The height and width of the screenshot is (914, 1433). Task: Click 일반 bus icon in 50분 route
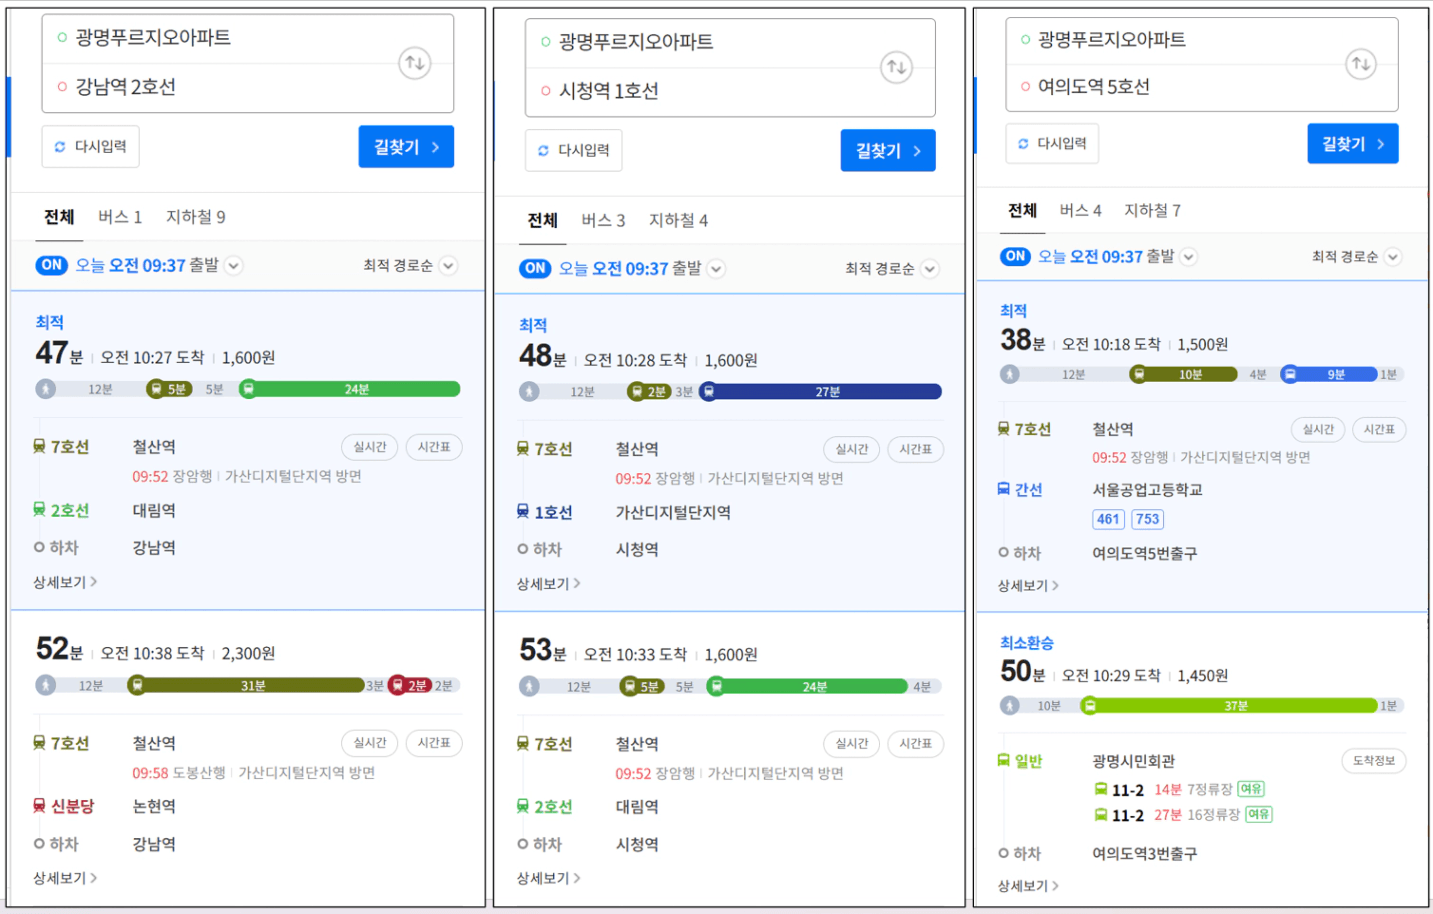(x=1003, y=760)
